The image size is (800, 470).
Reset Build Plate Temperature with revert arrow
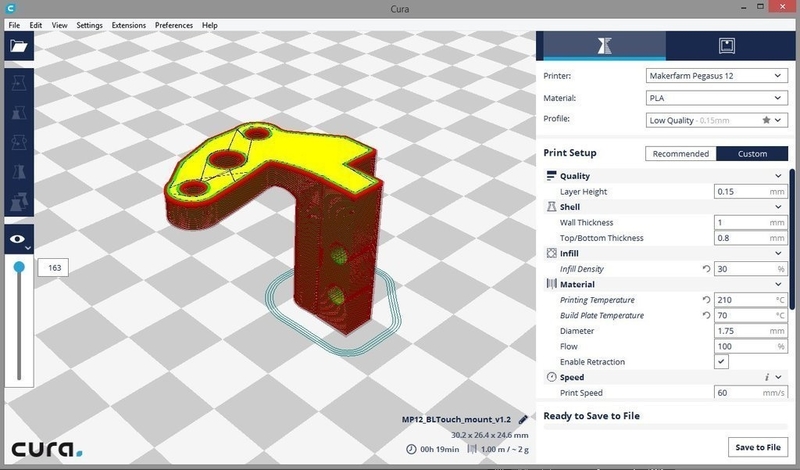[x=706, y=316]
